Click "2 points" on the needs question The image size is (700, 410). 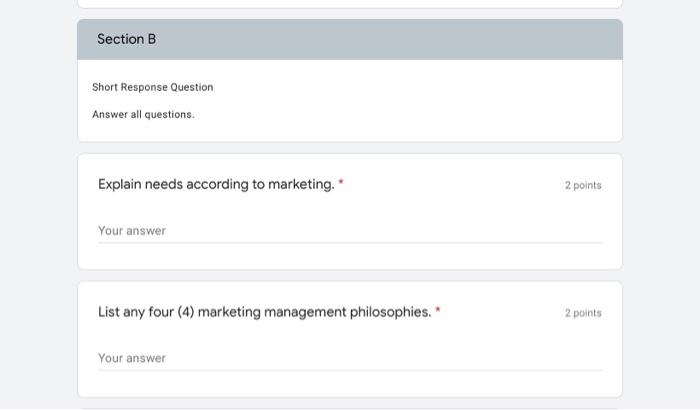(x=583, y=185)
